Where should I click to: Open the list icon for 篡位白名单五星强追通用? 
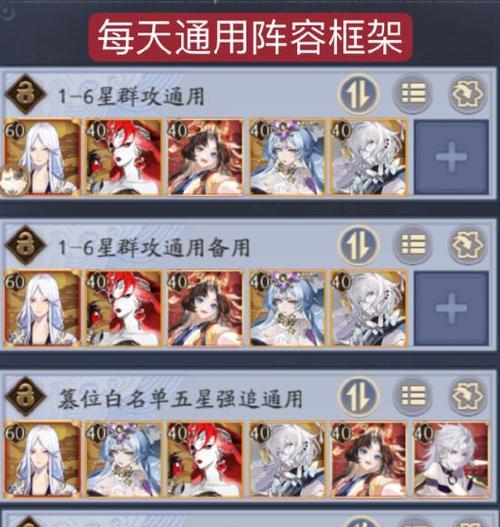click(x=413, y=396)
